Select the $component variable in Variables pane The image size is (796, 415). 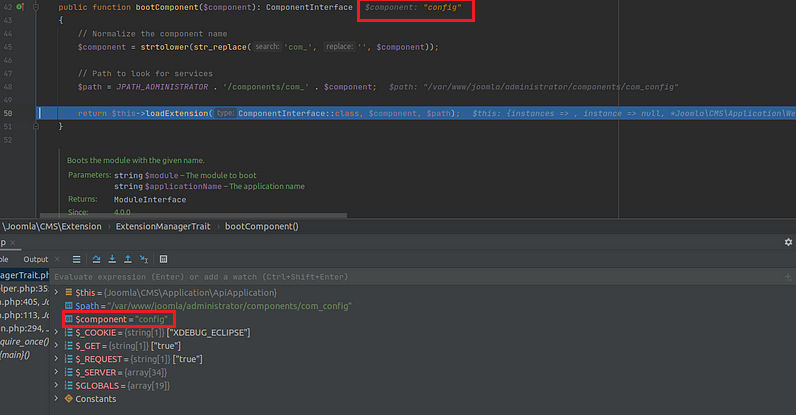(120, 319)
